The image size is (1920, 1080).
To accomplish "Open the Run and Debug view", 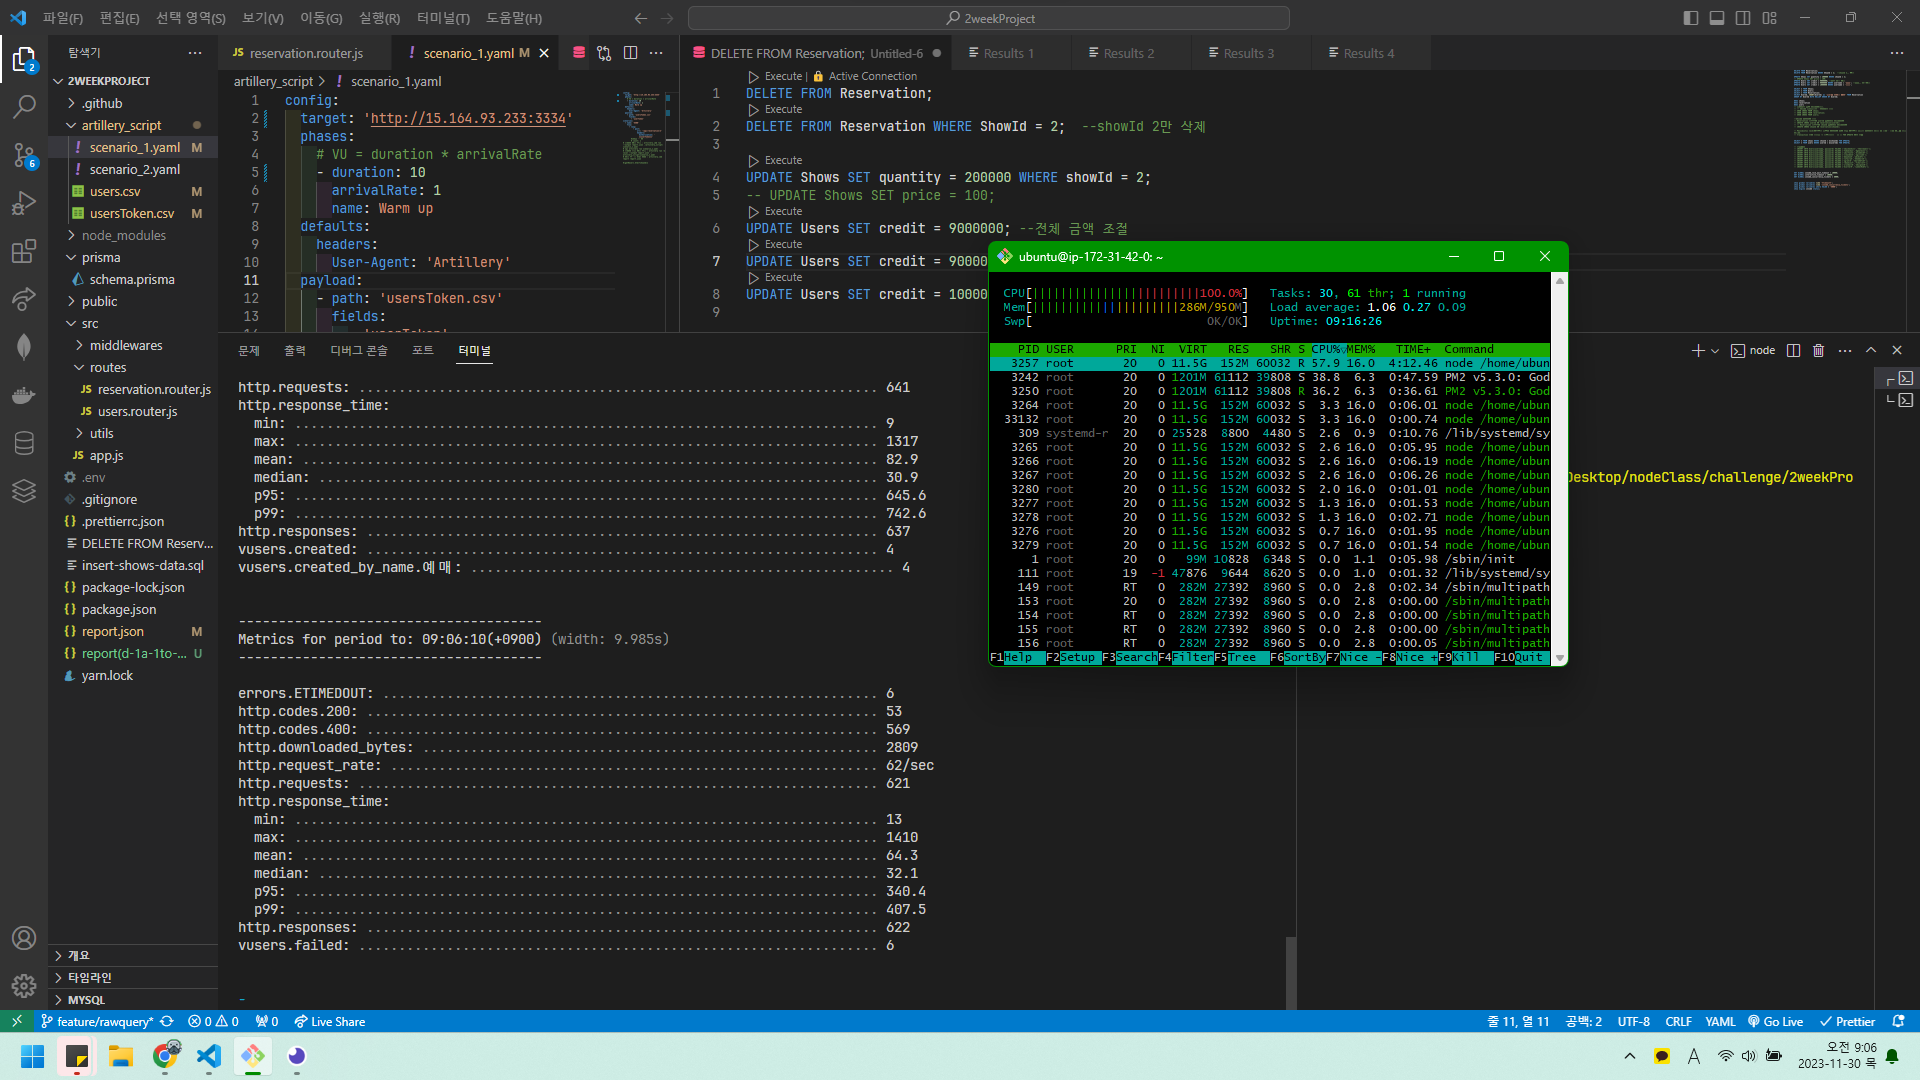I will pos(24,203).
